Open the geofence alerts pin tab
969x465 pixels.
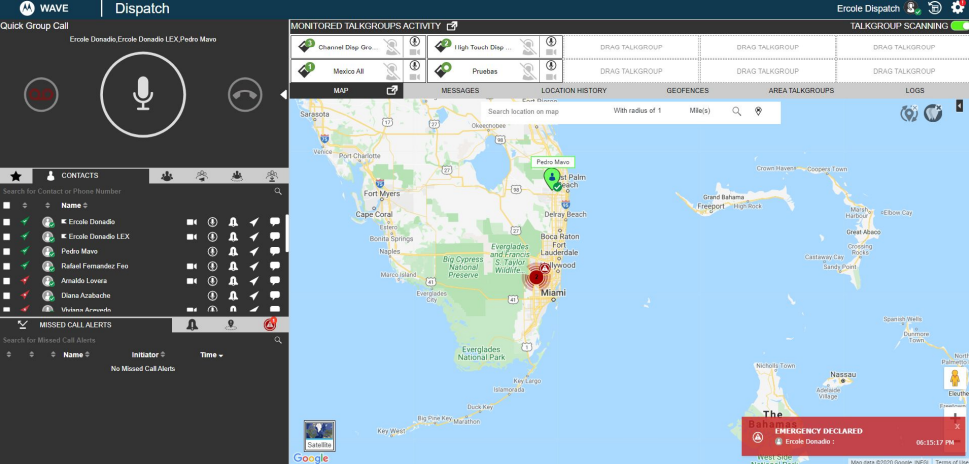pyautogui.click(x=231, y=325)
